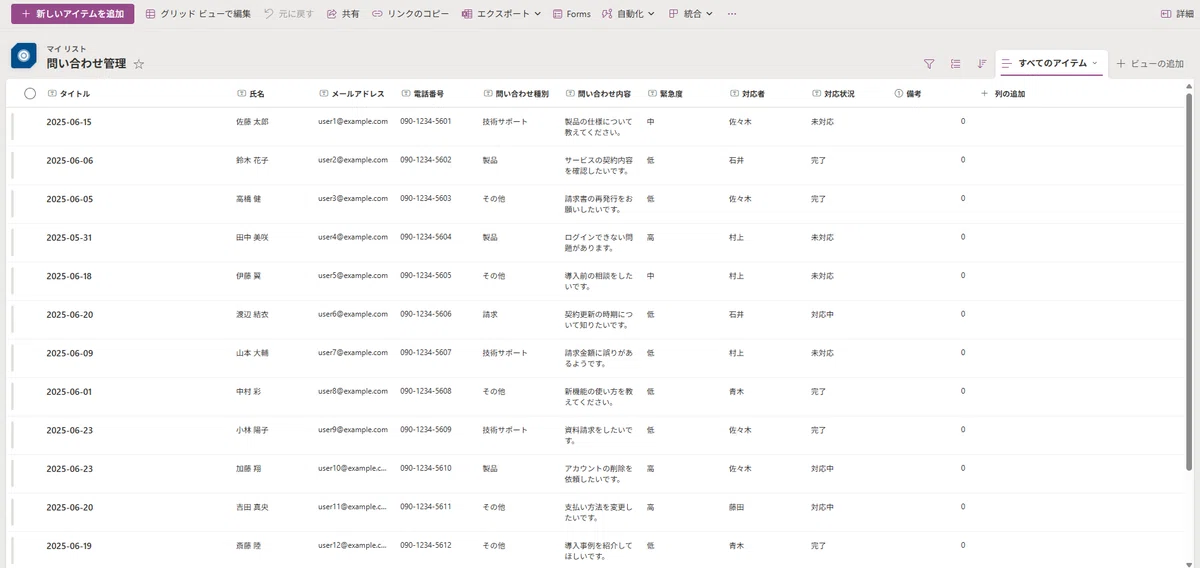The height and width of the screenshot is (568, 1200).
Task: Click the name 小林 陽子
Action: pyautogui.click(x=251, y=430)
